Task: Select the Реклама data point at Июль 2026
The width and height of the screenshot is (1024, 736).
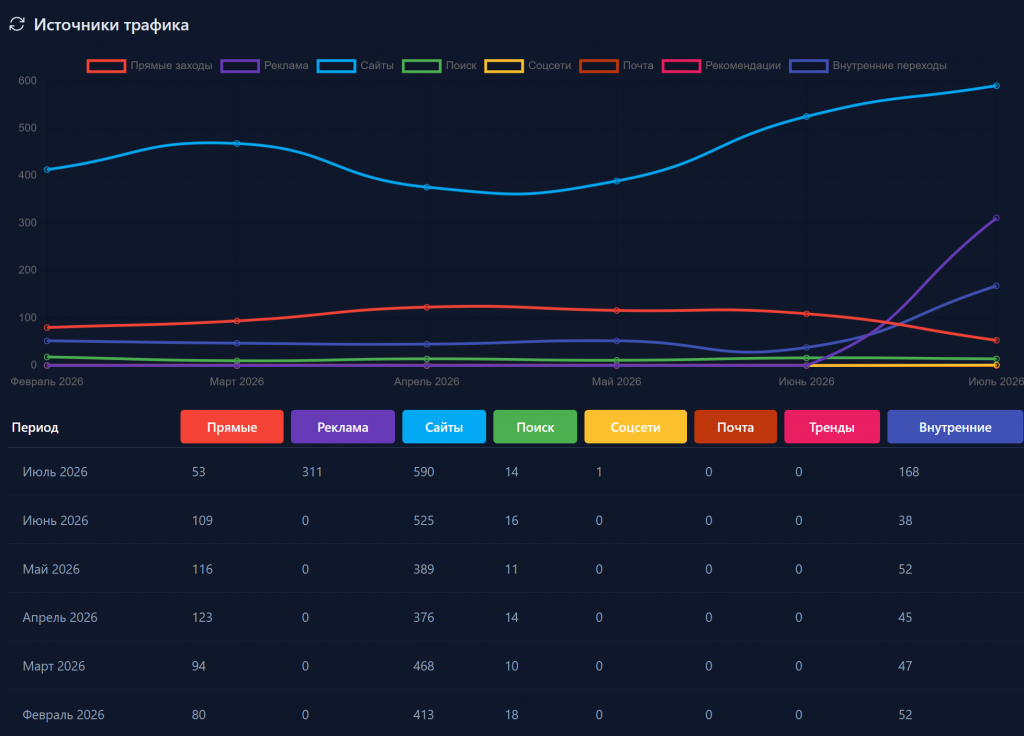Action: (x=996, y=218)
